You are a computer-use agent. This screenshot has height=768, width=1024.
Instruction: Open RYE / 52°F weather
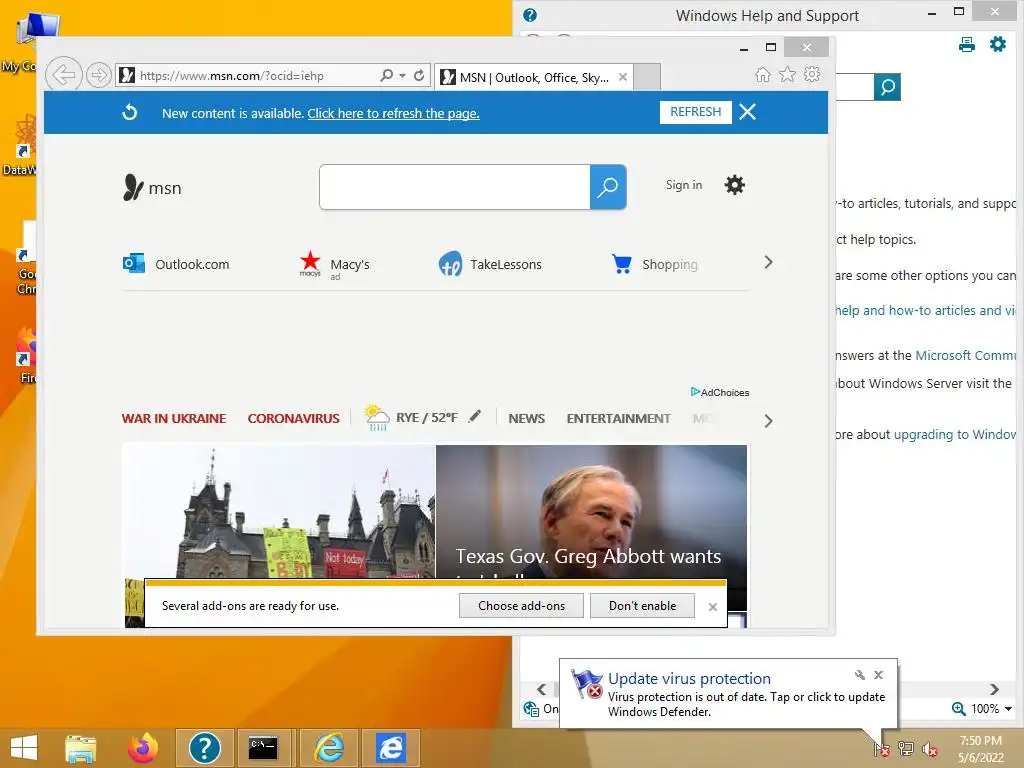click(412, 417)
